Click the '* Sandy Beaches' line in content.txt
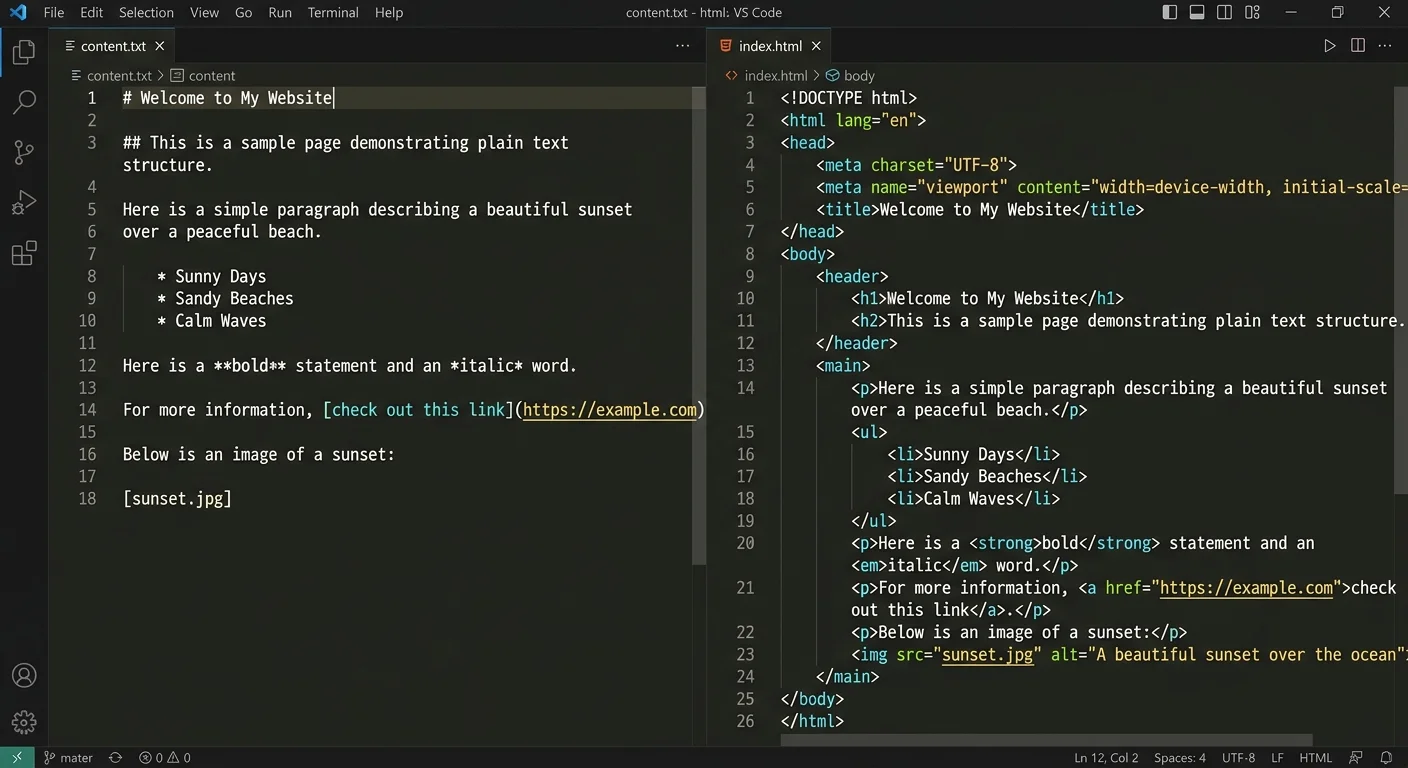Screen dimensions: 1408x768 tap(225, 299)
